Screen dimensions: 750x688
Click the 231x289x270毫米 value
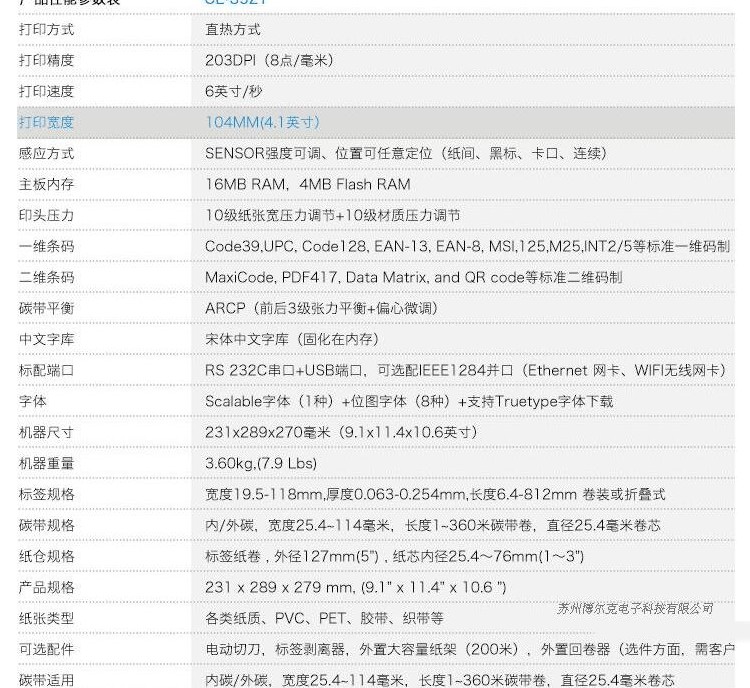(x=342, y=433)
